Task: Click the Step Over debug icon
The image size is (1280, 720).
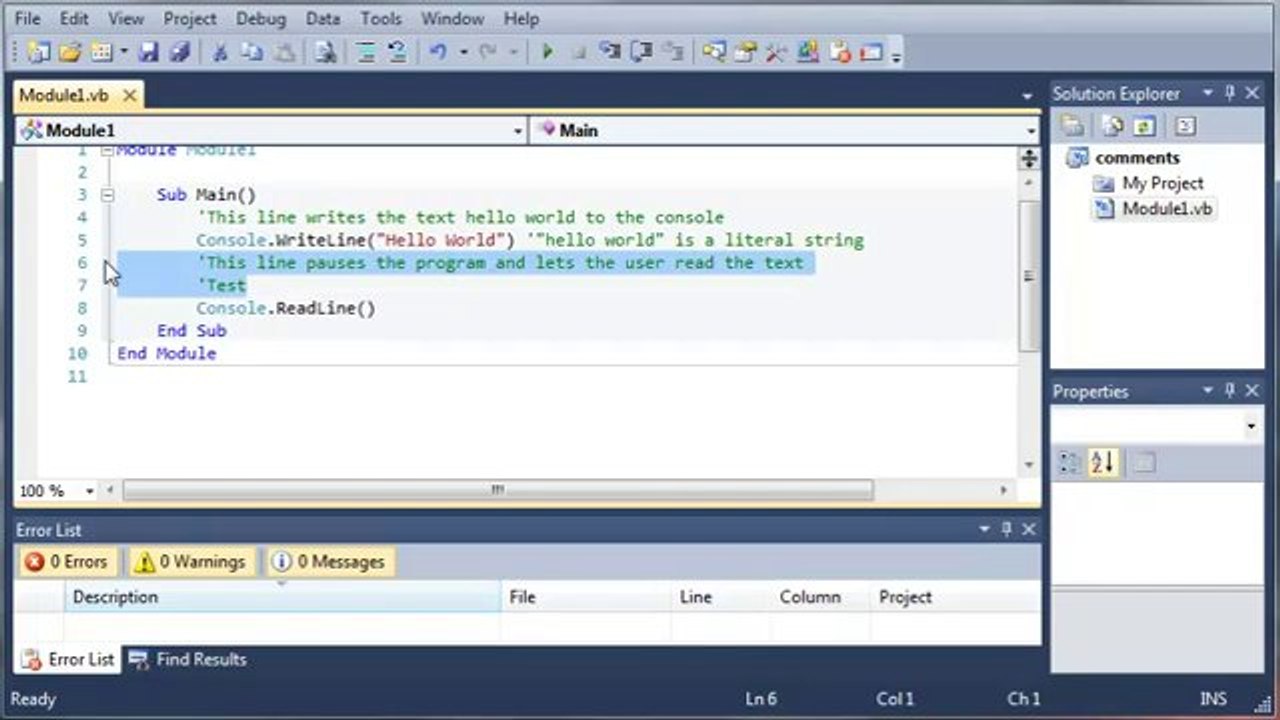Action: [640, 52]
